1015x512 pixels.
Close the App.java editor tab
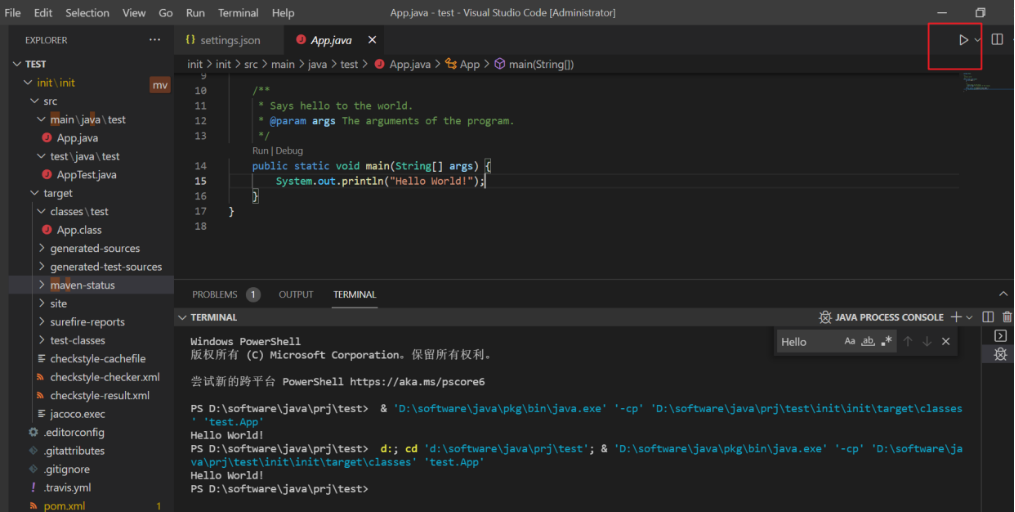tap(372, 40)
